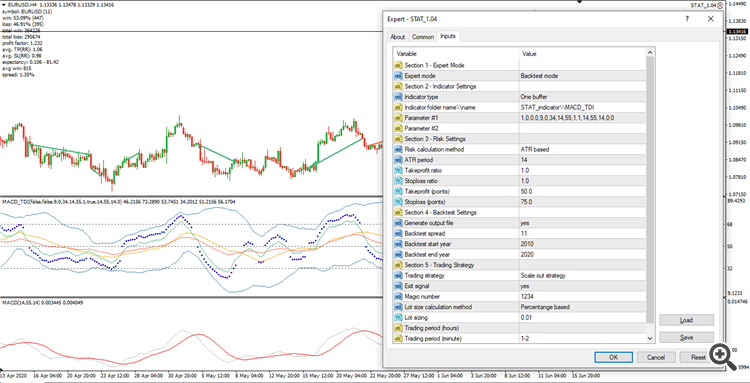
Task: Click the icon beside Takeprofit (points)
Action: [398, 191]
